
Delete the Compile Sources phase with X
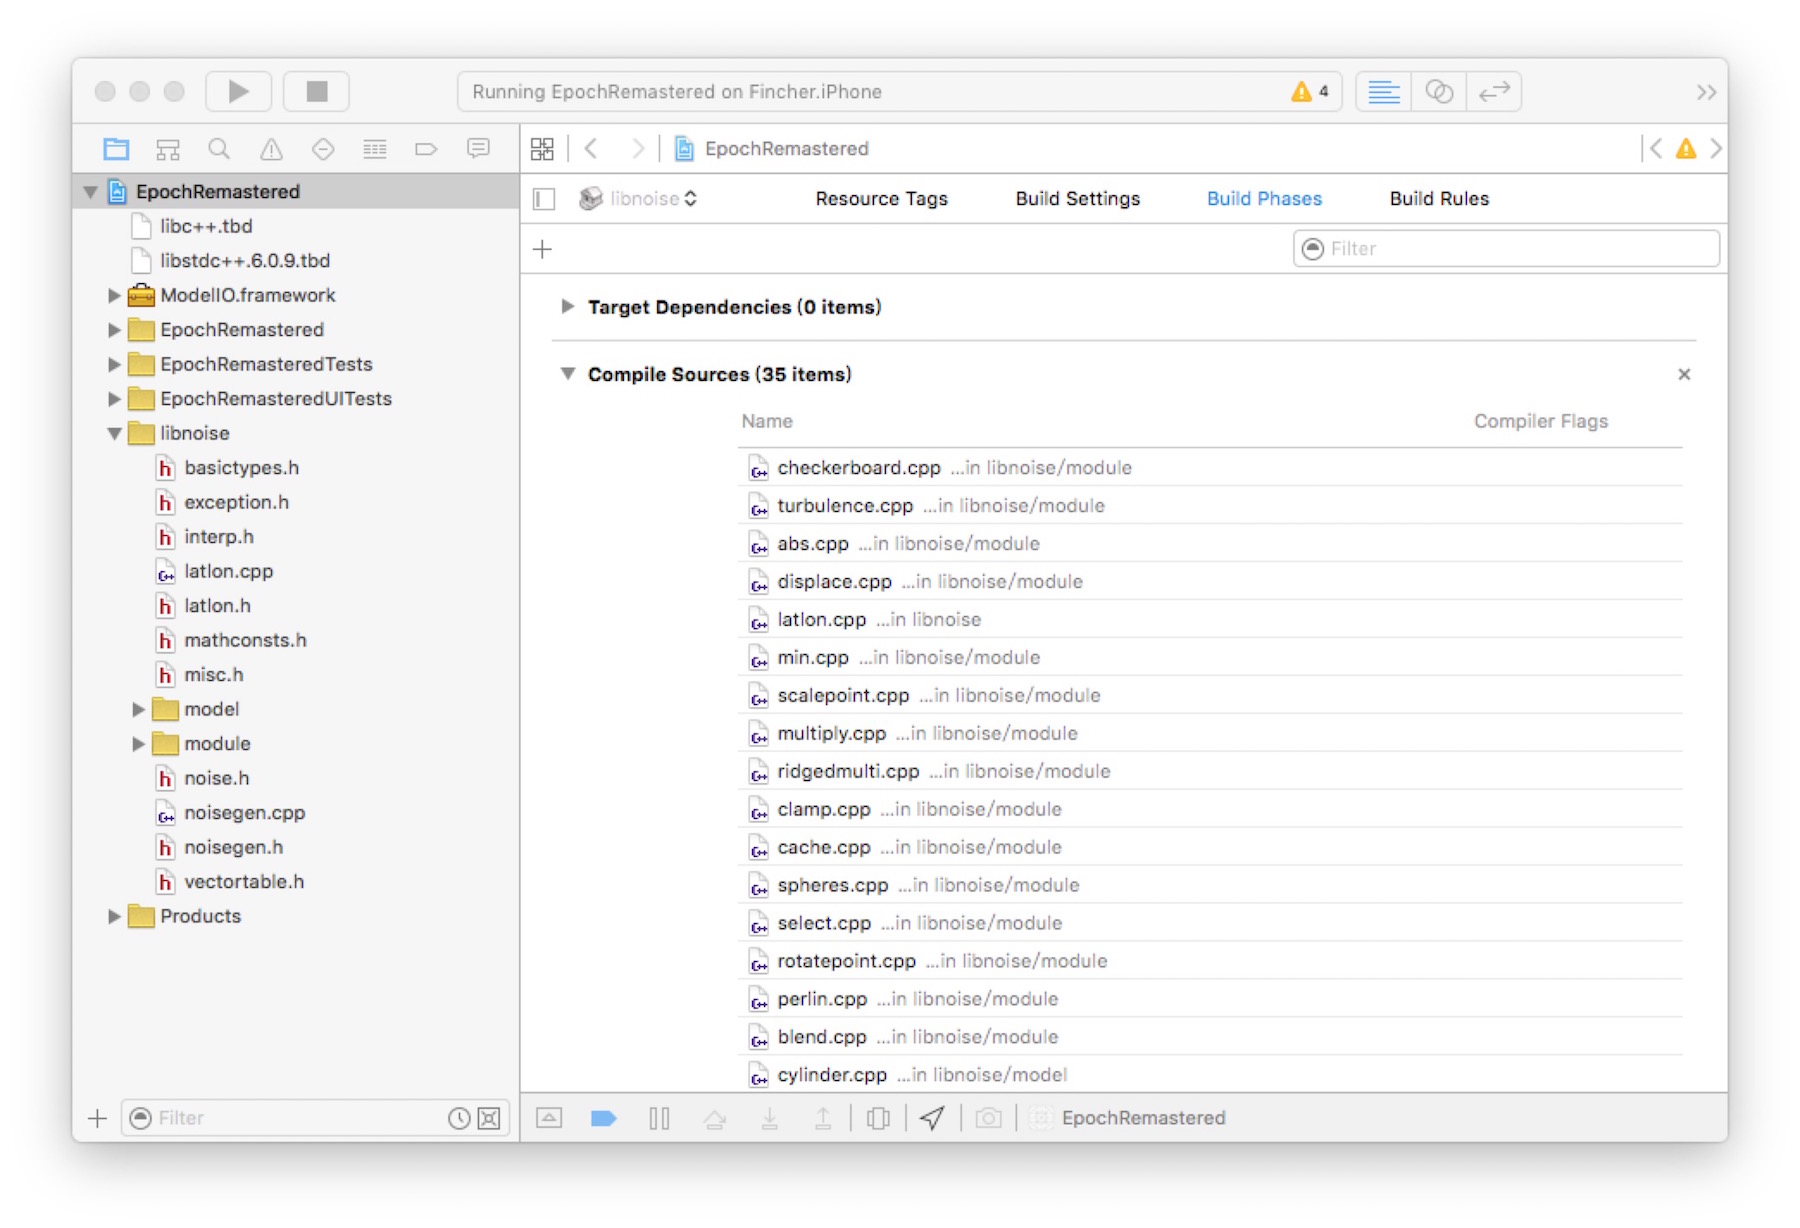[x=1684, y=374]
